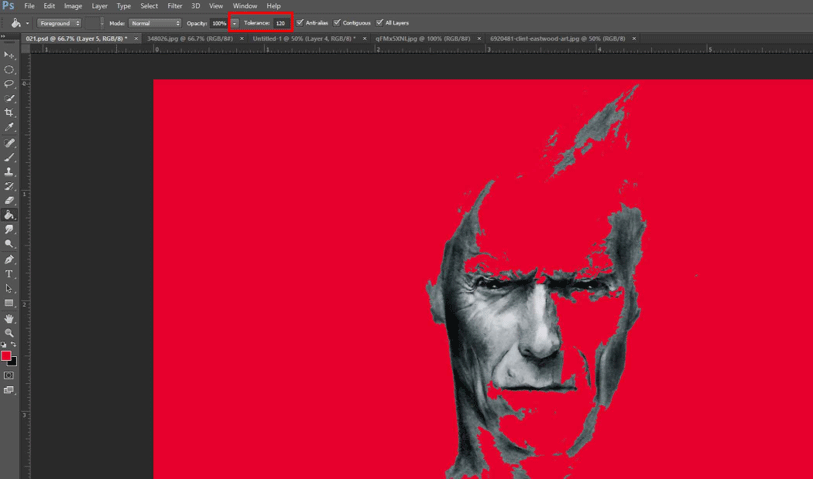Image resolution: width=813 pixels, height=480 pixels.
Task: Select the Quick Selection tool
Action: pos(9,98)
